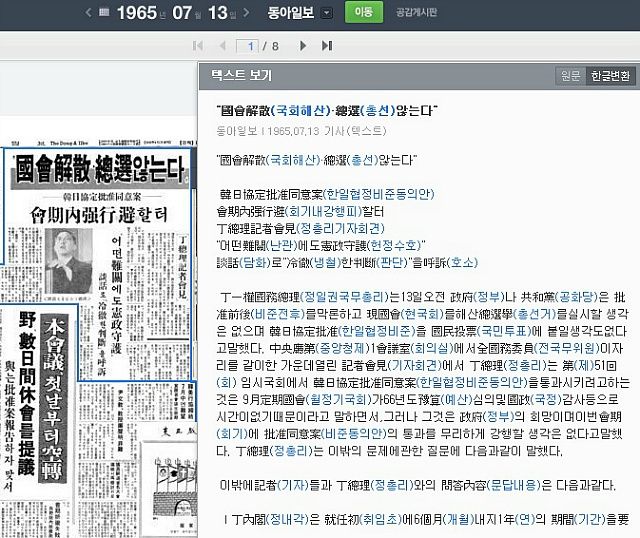Select the day 13 text
The image size is (640, 538).
(218, 13)
